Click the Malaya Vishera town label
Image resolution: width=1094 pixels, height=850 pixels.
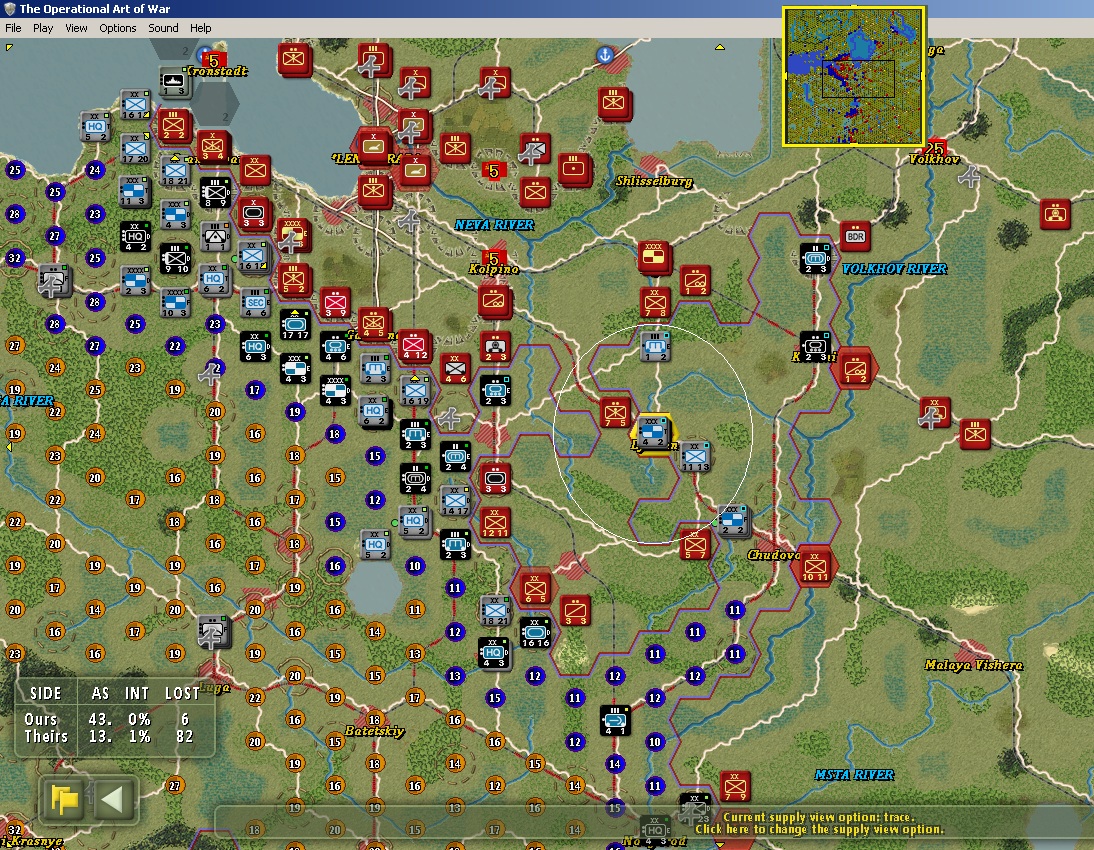pyautogui.click(x=973, y=665)
